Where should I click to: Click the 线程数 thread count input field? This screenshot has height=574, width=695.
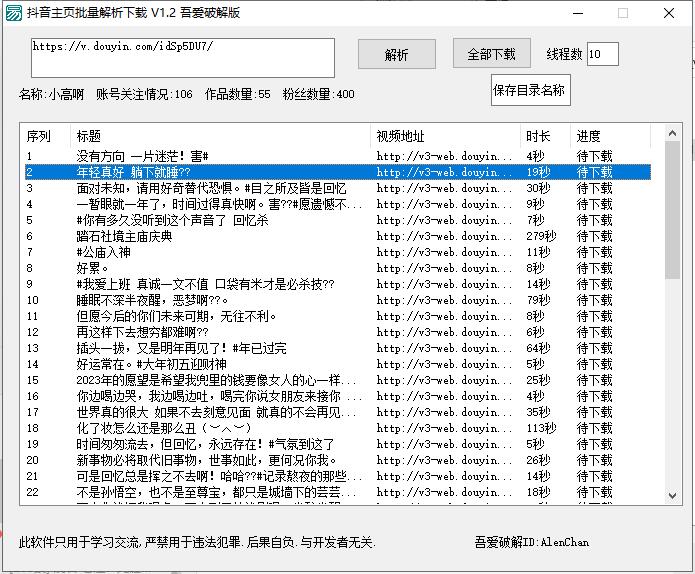point(602,54)
